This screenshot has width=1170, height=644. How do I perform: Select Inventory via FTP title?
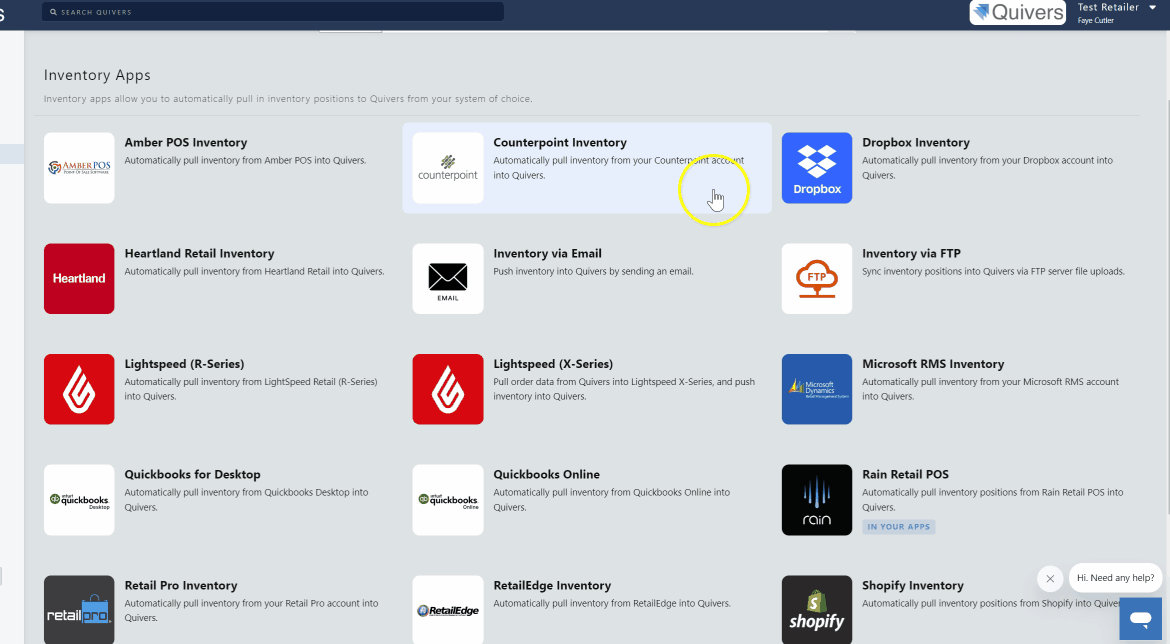(x=911, y=254)
